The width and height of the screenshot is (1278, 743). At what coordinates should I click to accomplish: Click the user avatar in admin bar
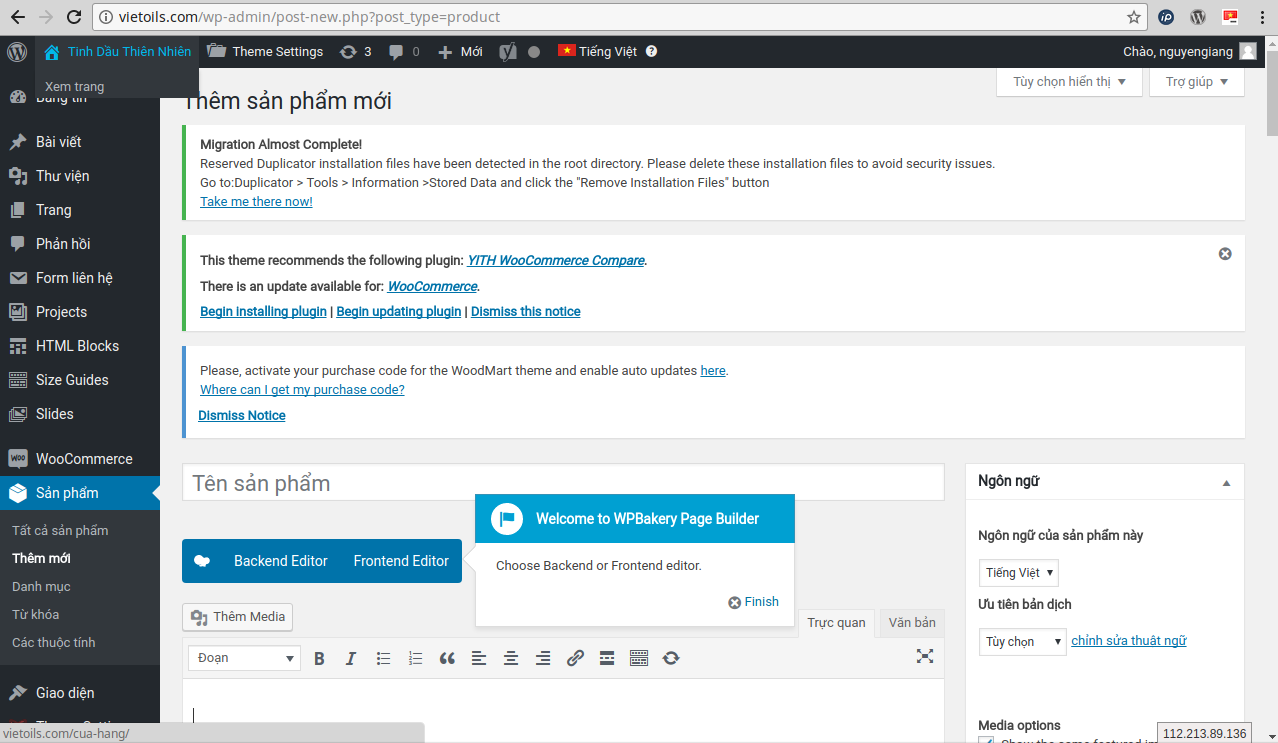point(1247,51)
